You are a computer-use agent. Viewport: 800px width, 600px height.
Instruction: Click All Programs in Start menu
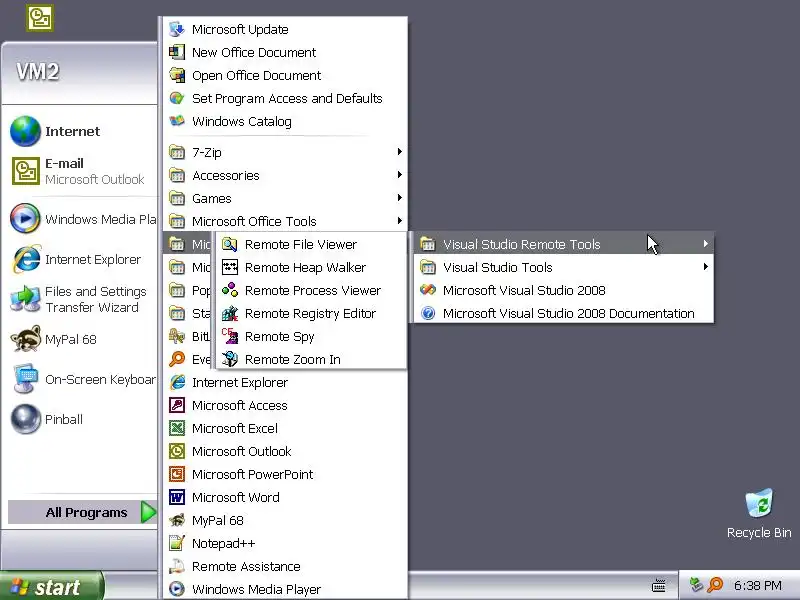(x=82, y=512)
